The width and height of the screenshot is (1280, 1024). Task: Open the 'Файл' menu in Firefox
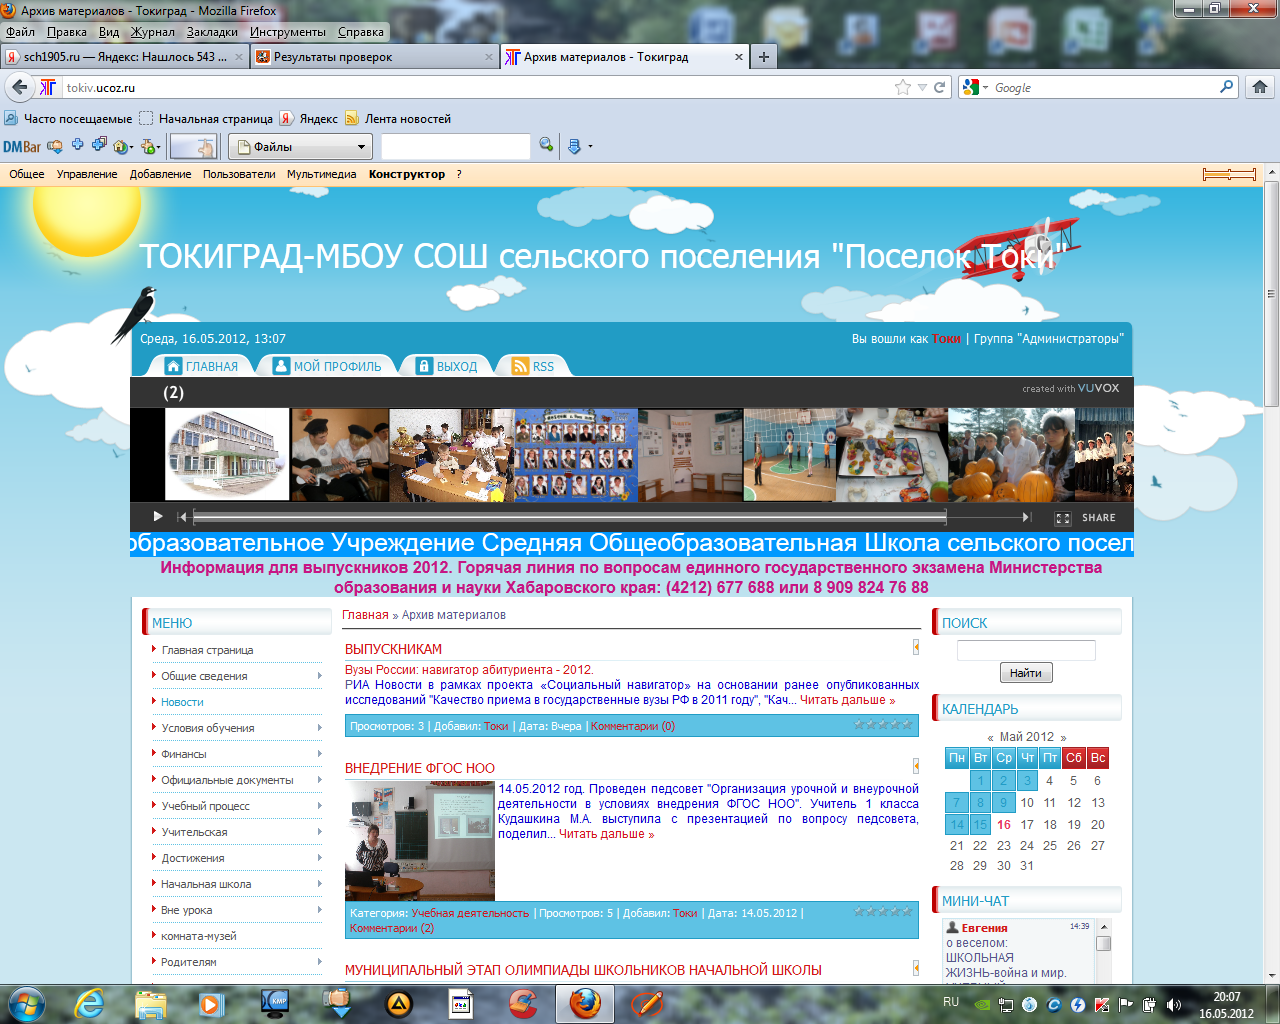click(20, 32)
